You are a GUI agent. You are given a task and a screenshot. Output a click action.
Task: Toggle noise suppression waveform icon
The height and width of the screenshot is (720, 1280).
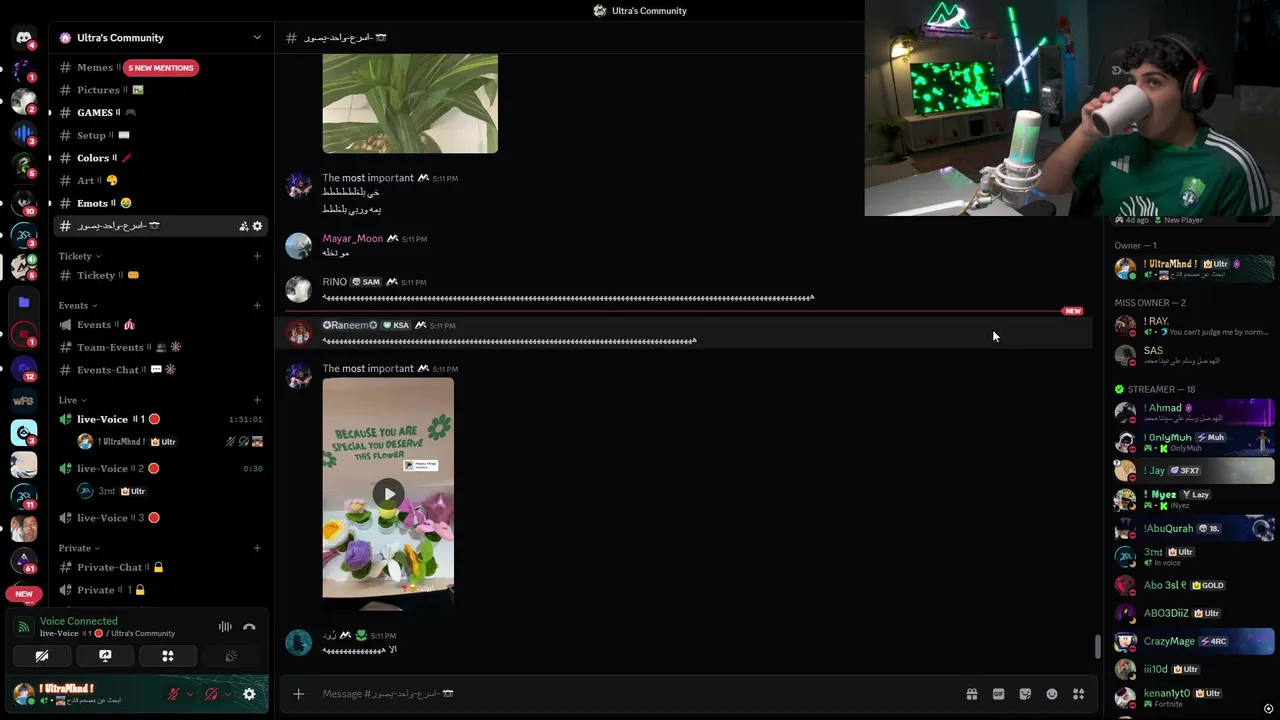[x=225, y=627]
